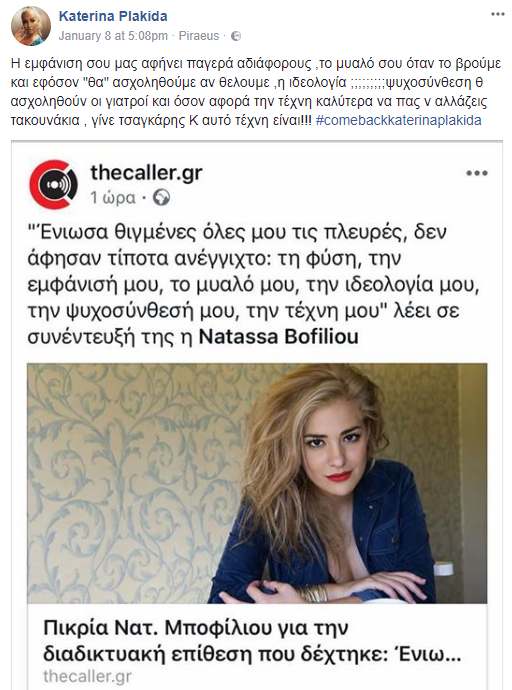The height and width of the screenshot is (690, 512).
Task: Click the globe privacy icon beside Piraeus
Action: coord(236,36)
